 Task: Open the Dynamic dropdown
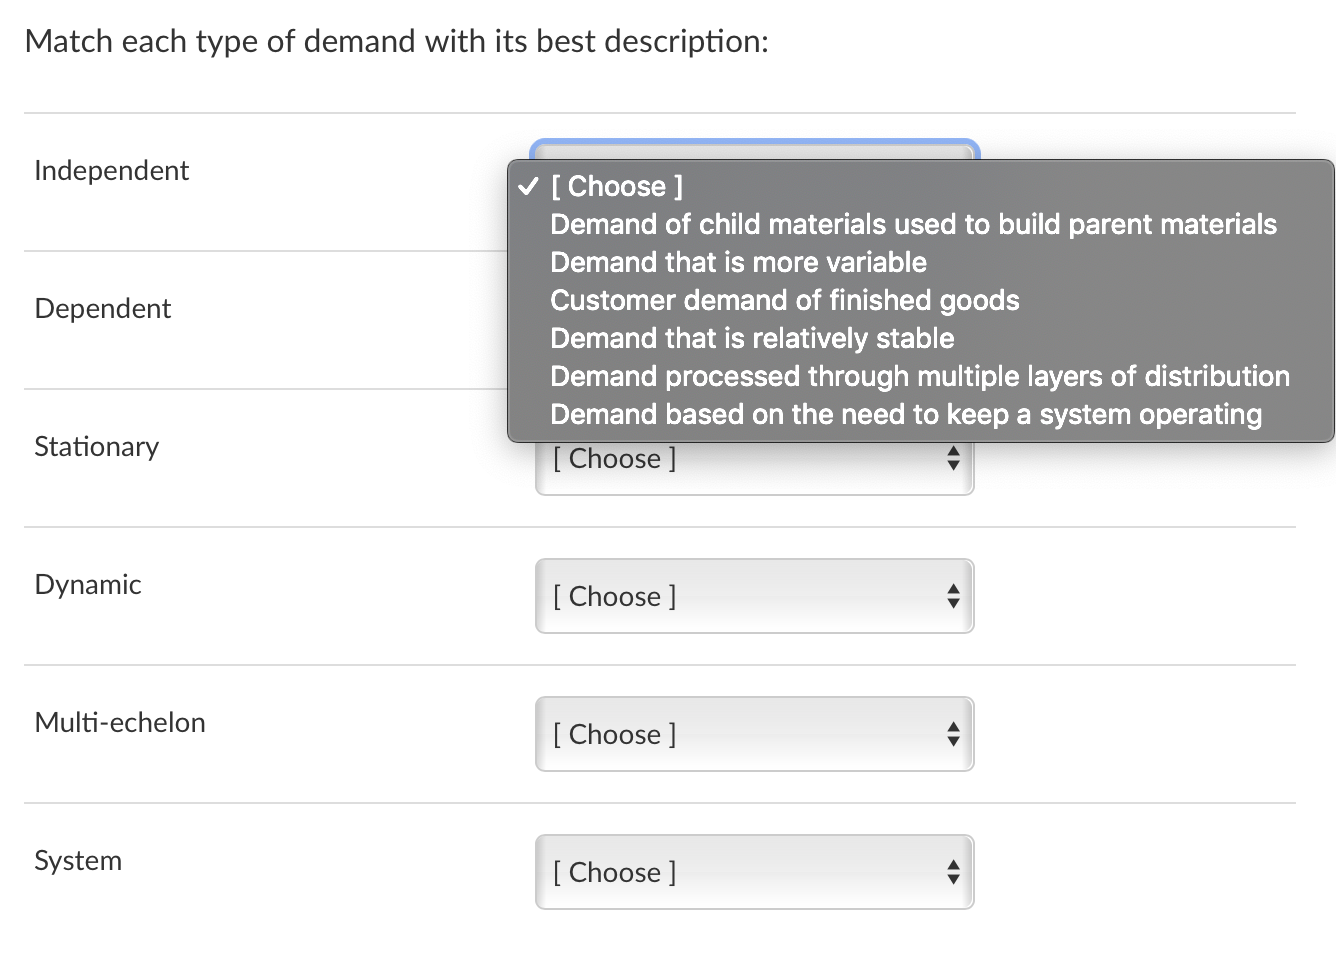tap(754, 597)
